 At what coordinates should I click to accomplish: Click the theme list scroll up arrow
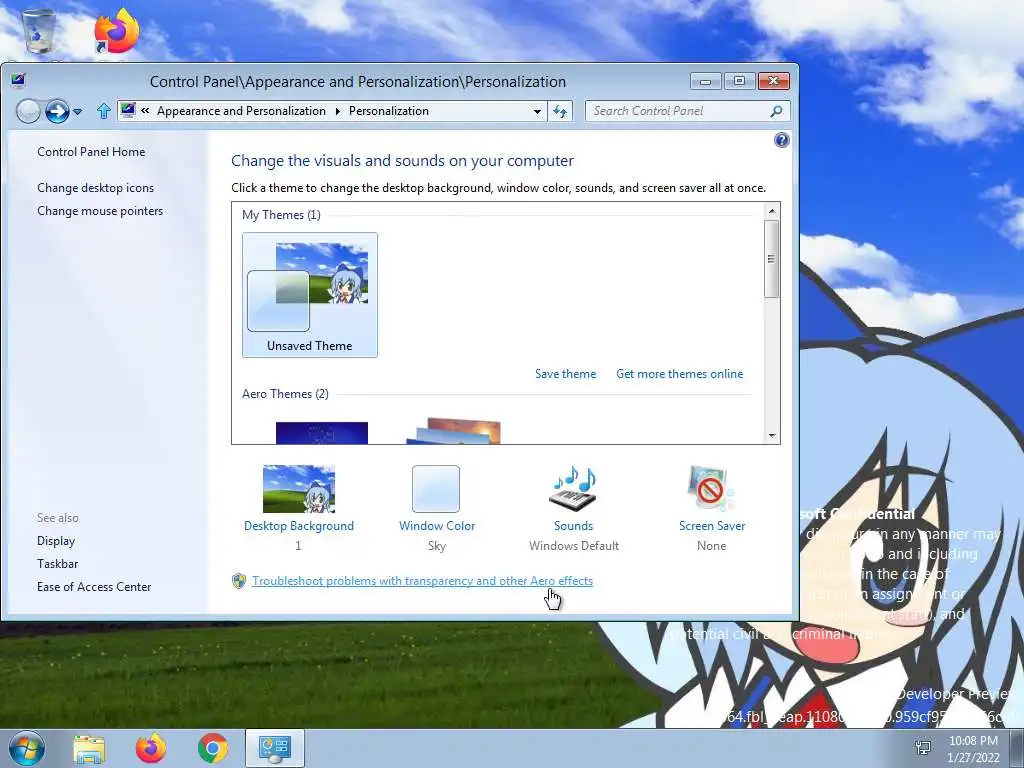772,211
